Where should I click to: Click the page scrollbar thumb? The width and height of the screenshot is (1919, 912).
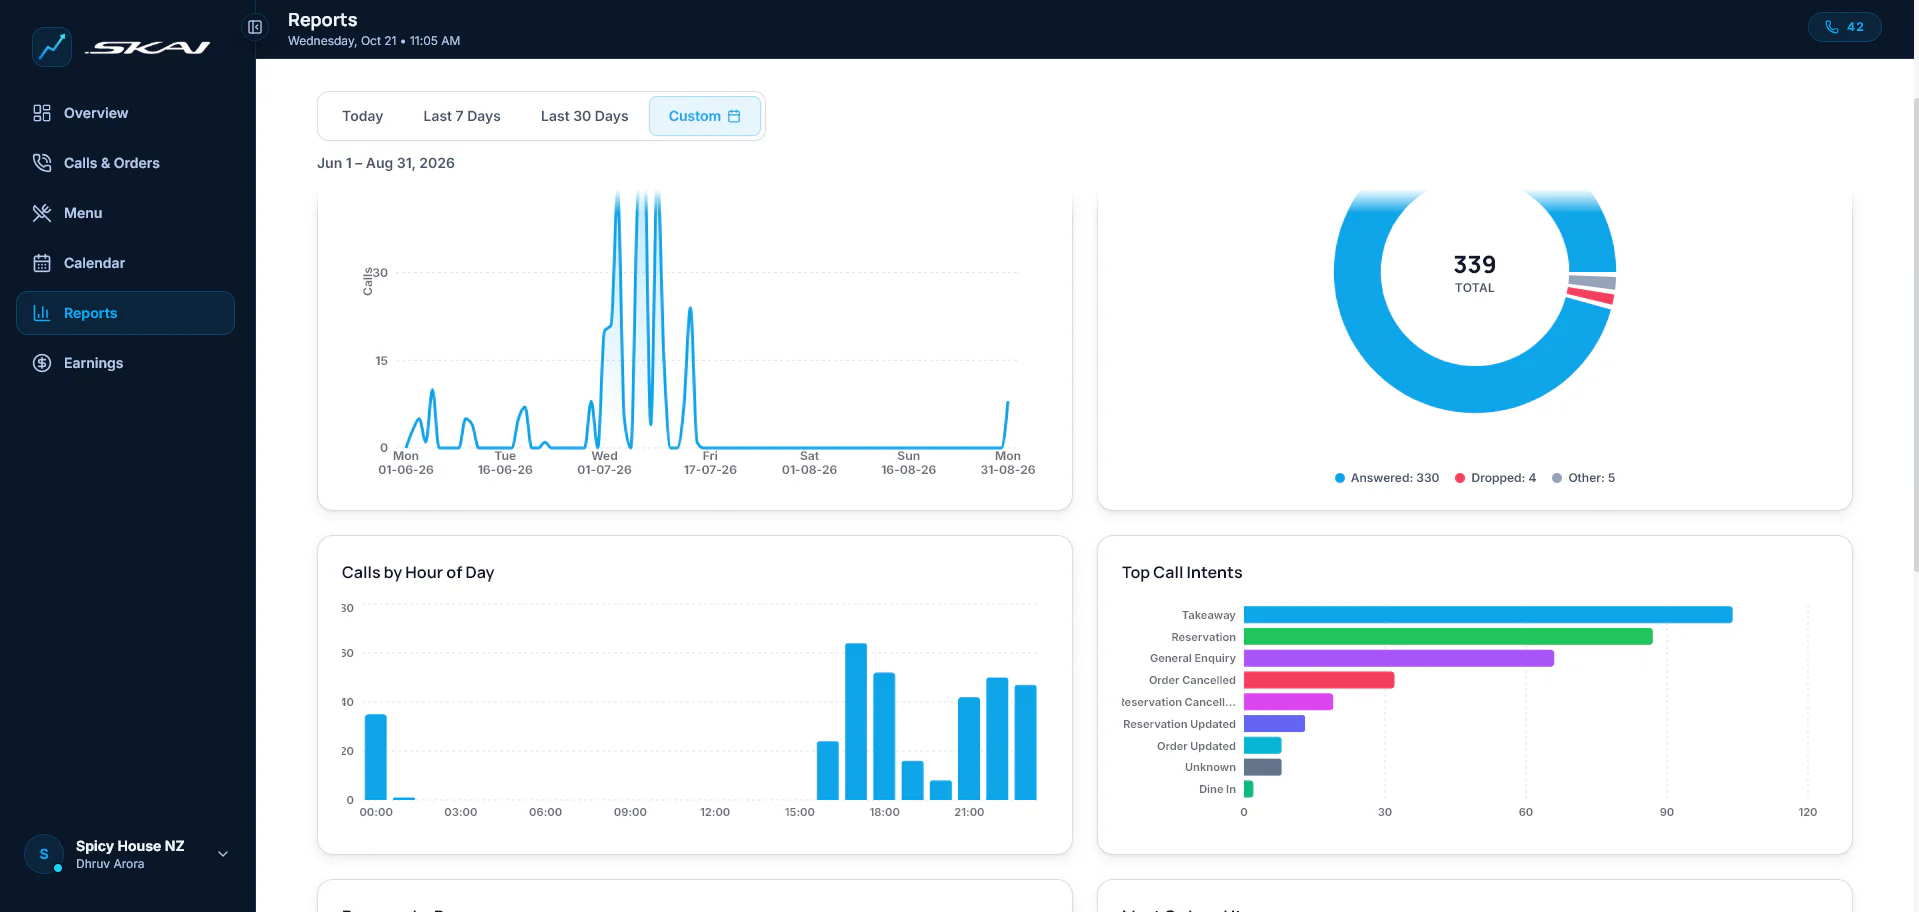1915,335
